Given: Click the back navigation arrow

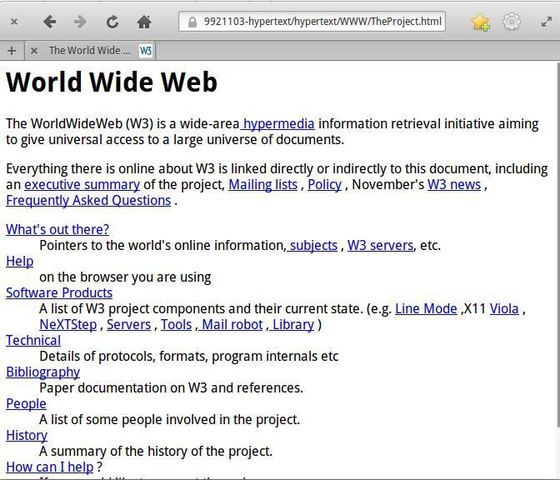Looking at the screenshot, I should pyautogui.click(x=50, y=22).
